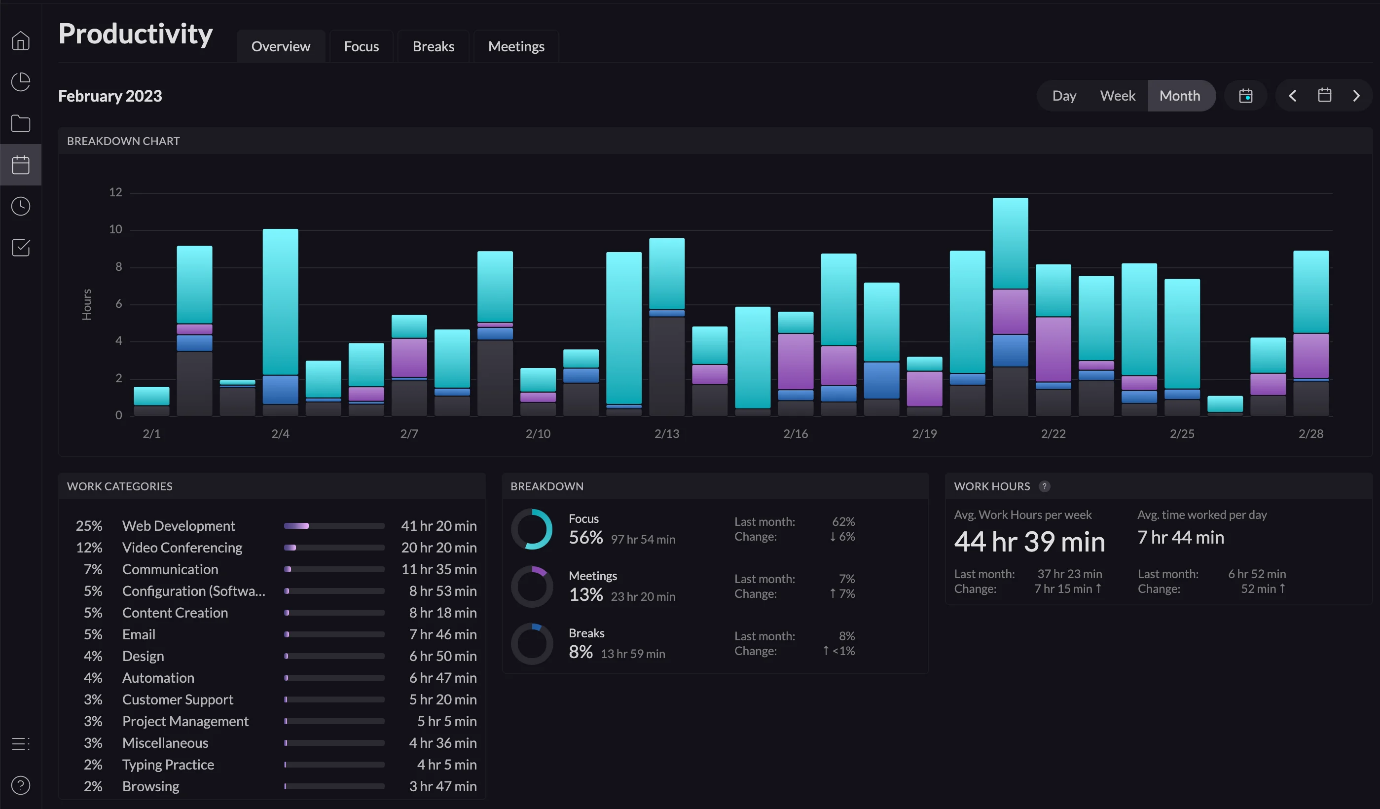Go to previous month with left chevron
Image resolution: width=1380 pixels, height=809 pixels.
1292,95
